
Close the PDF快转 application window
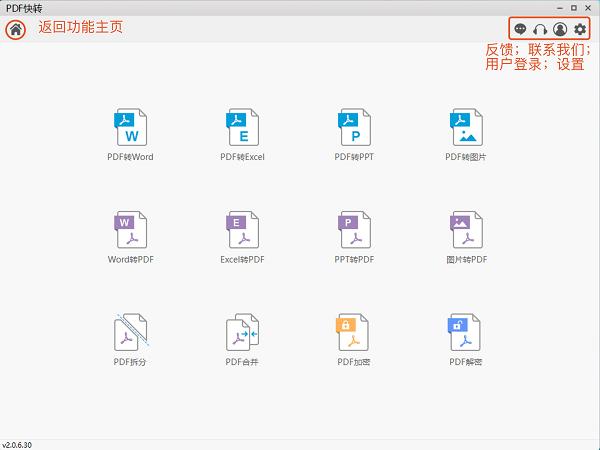[589, 7]
